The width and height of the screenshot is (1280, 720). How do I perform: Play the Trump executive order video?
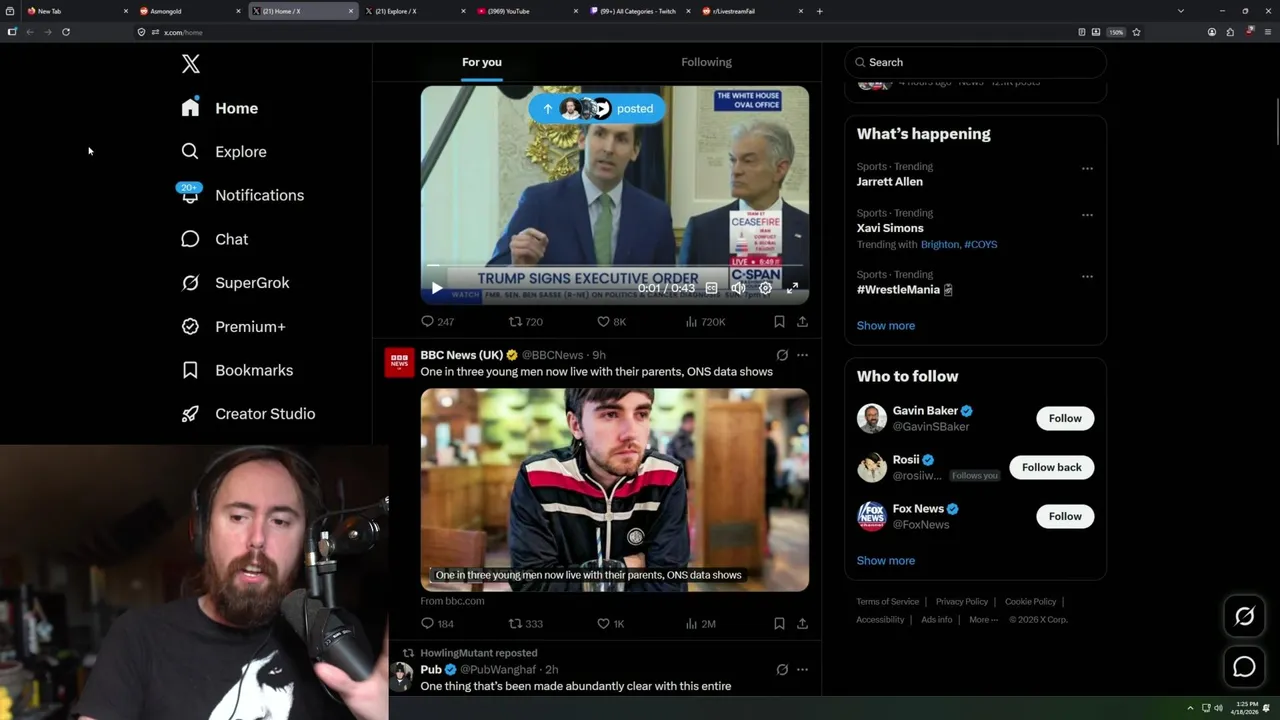[436, 288]
